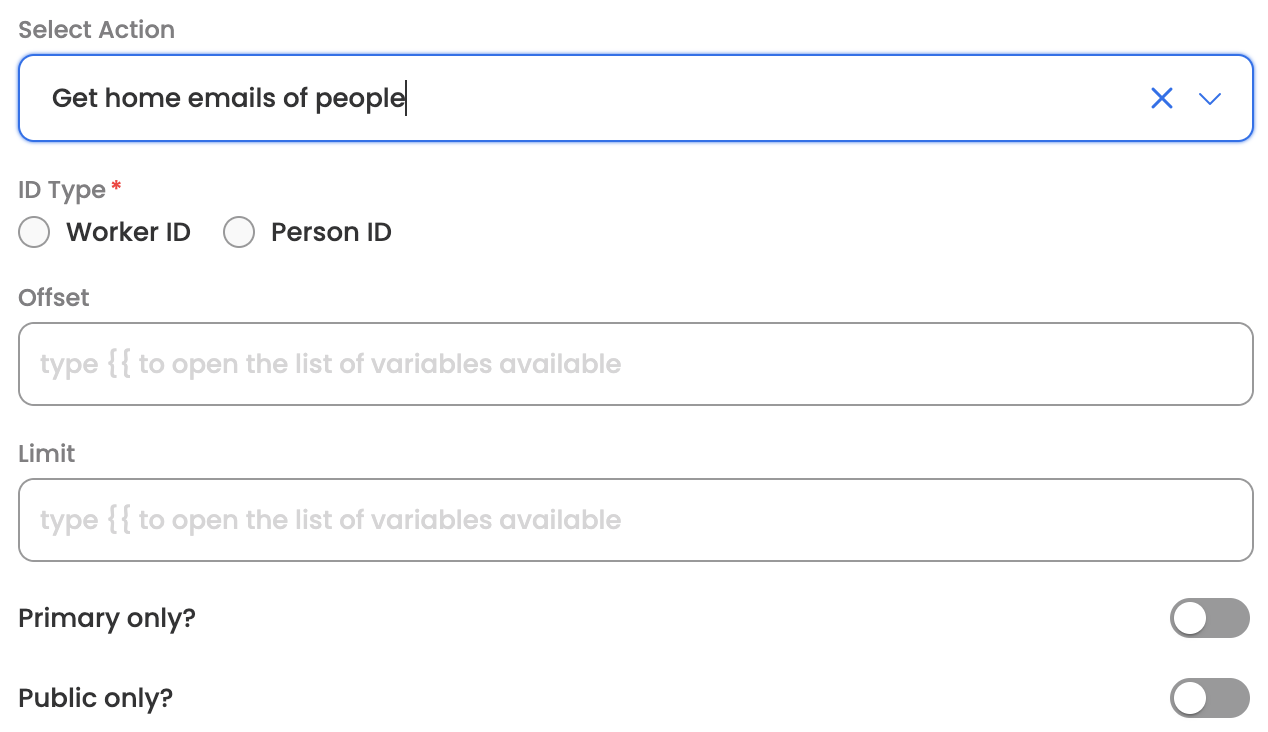Click the 'Select Action' field label
Viewport: 1268px width, 732px height.
96,30
